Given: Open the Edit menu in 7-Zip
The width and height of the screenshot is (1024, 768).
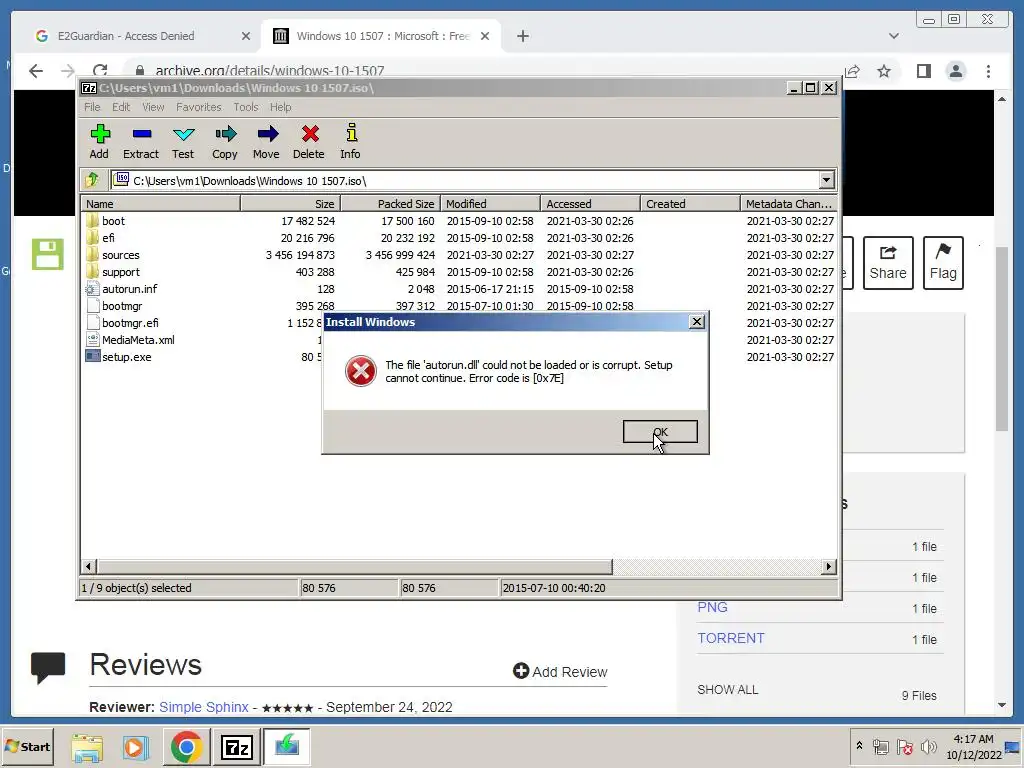Looking at the screenshot, I should pyautogui.click(x=121, y=107).
